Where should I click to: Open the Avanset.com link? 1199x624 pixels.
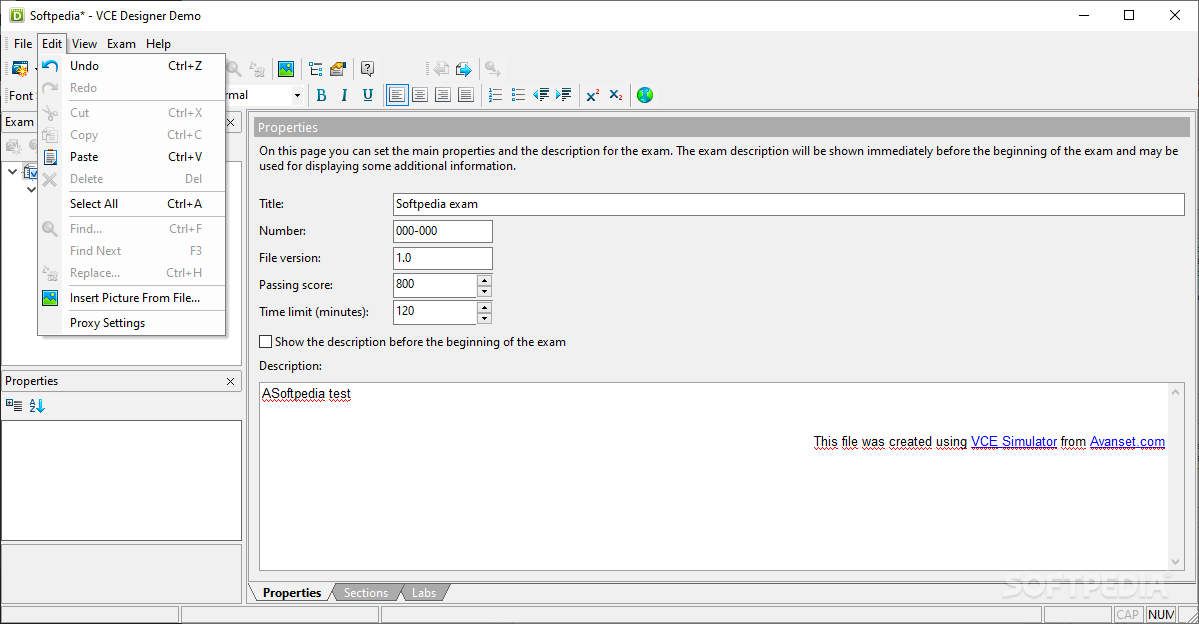[1127, 441]
